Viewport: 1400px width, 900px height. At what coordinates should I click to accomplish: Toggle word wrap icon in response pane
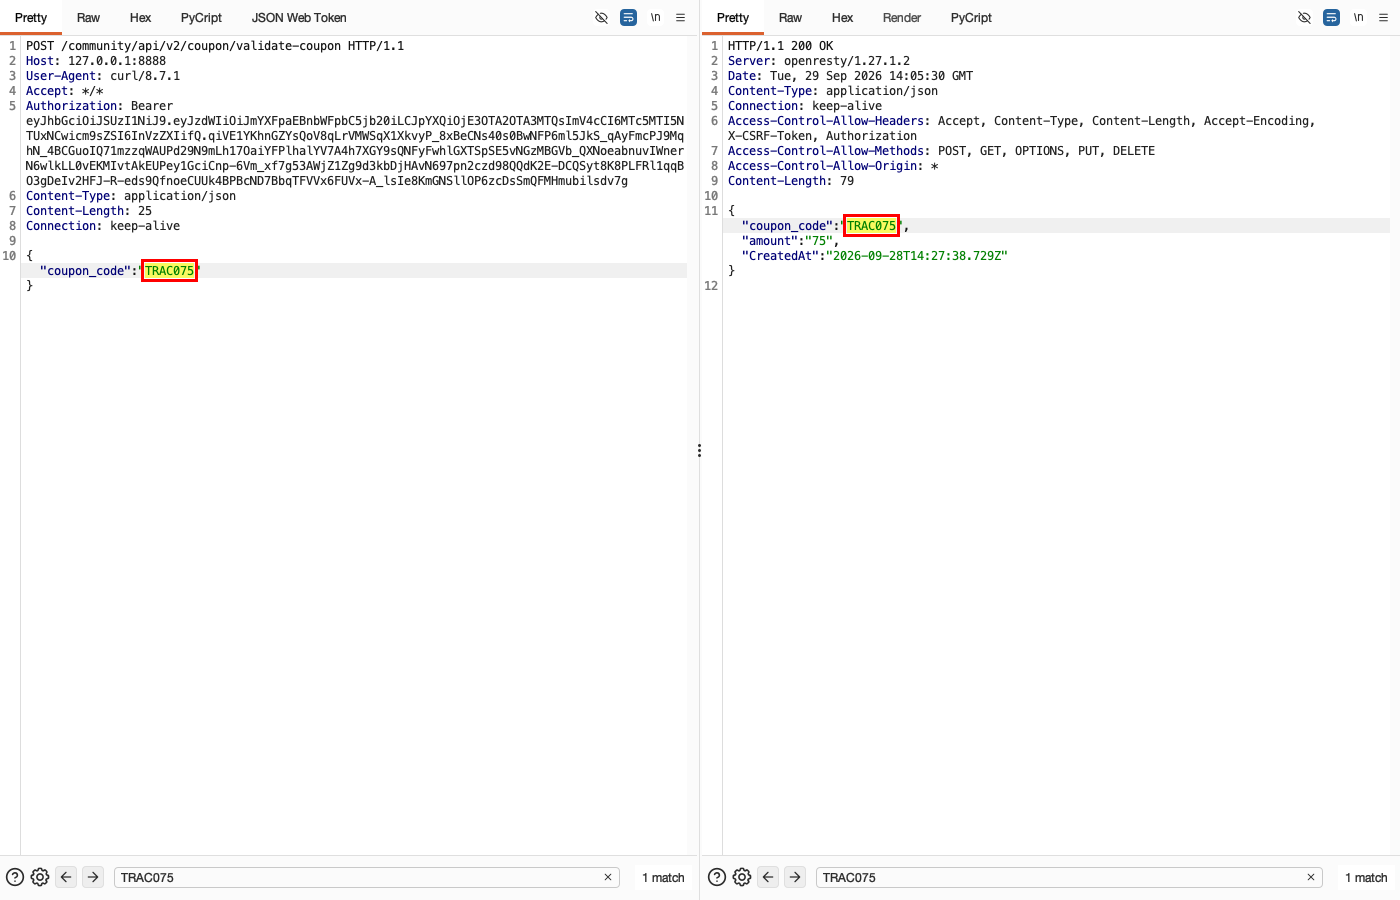coord(1331,17)
